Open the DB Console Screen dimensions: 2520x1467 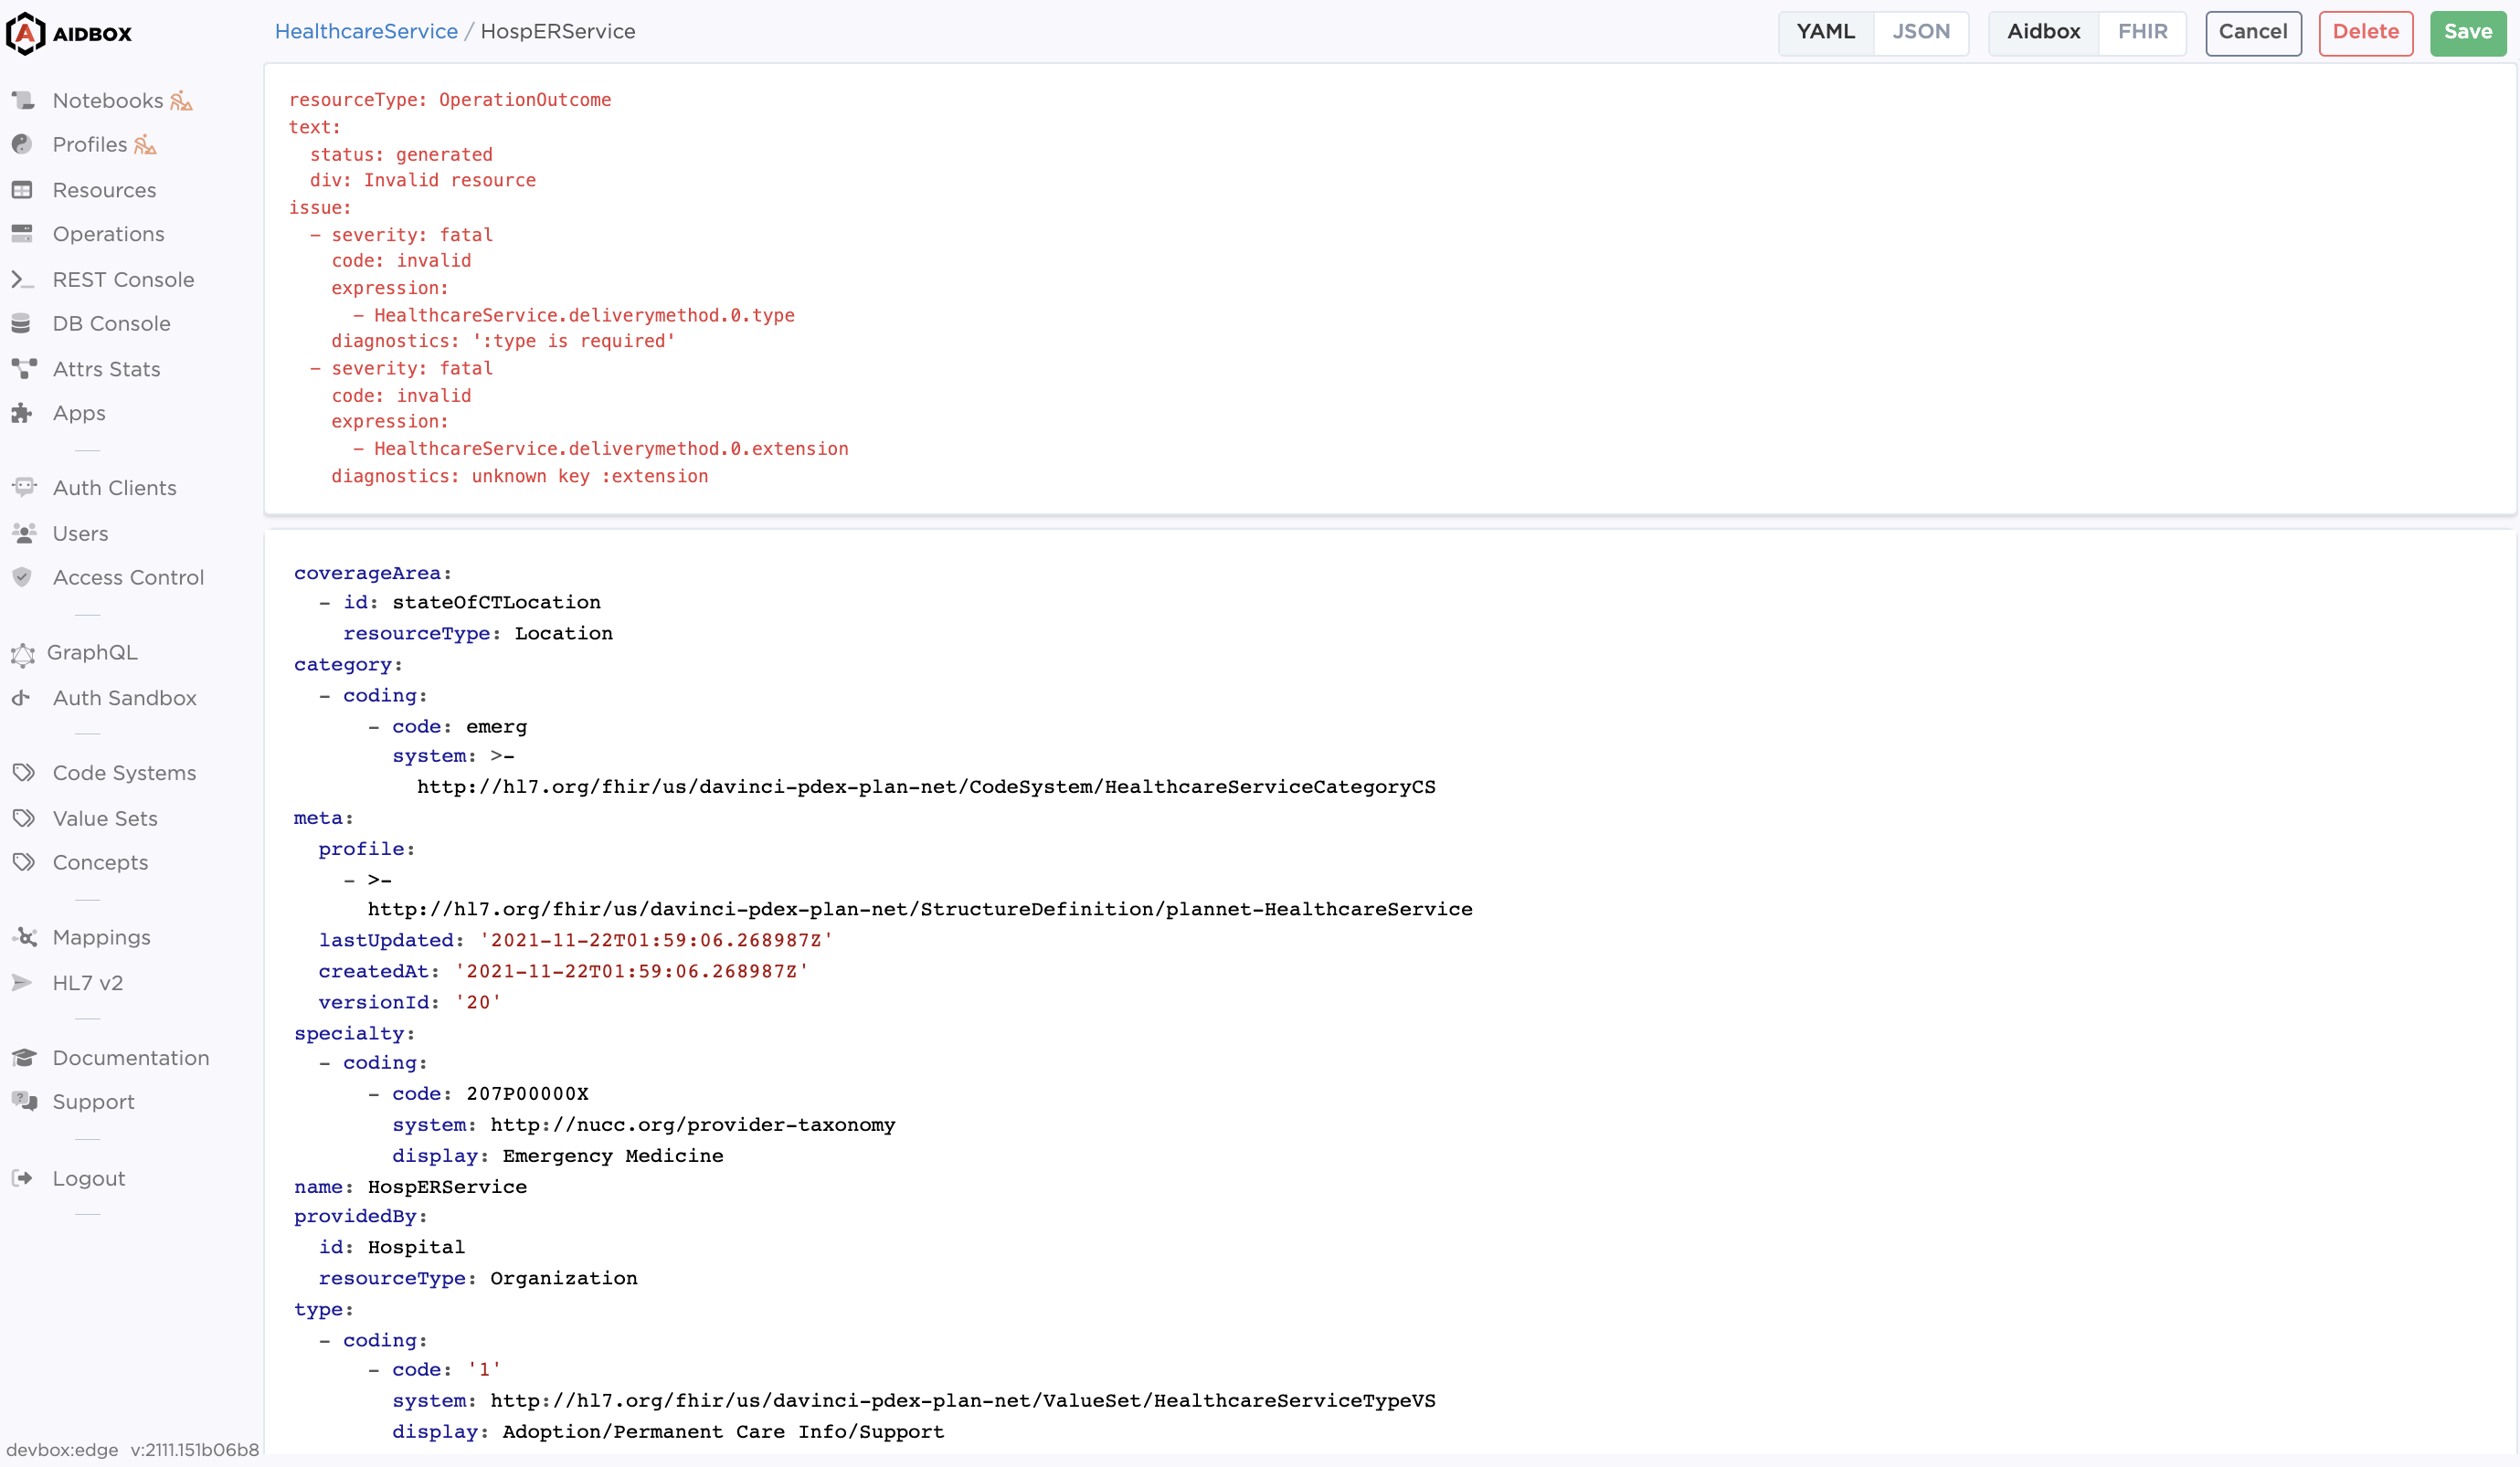[112, 323]
